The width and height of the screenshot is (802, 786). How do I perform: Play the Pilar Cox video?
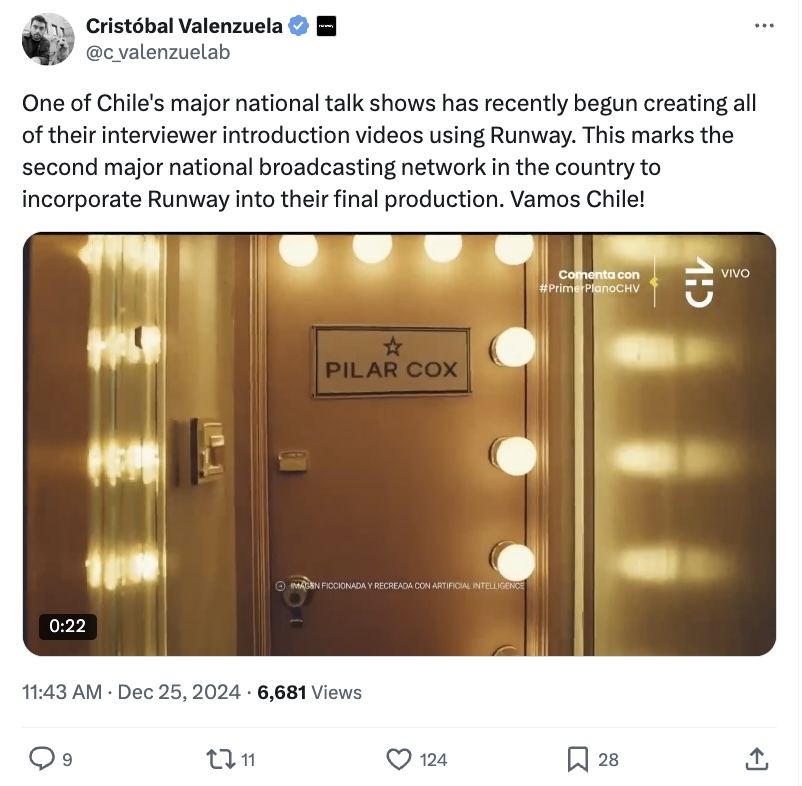[x=399, y=444]
